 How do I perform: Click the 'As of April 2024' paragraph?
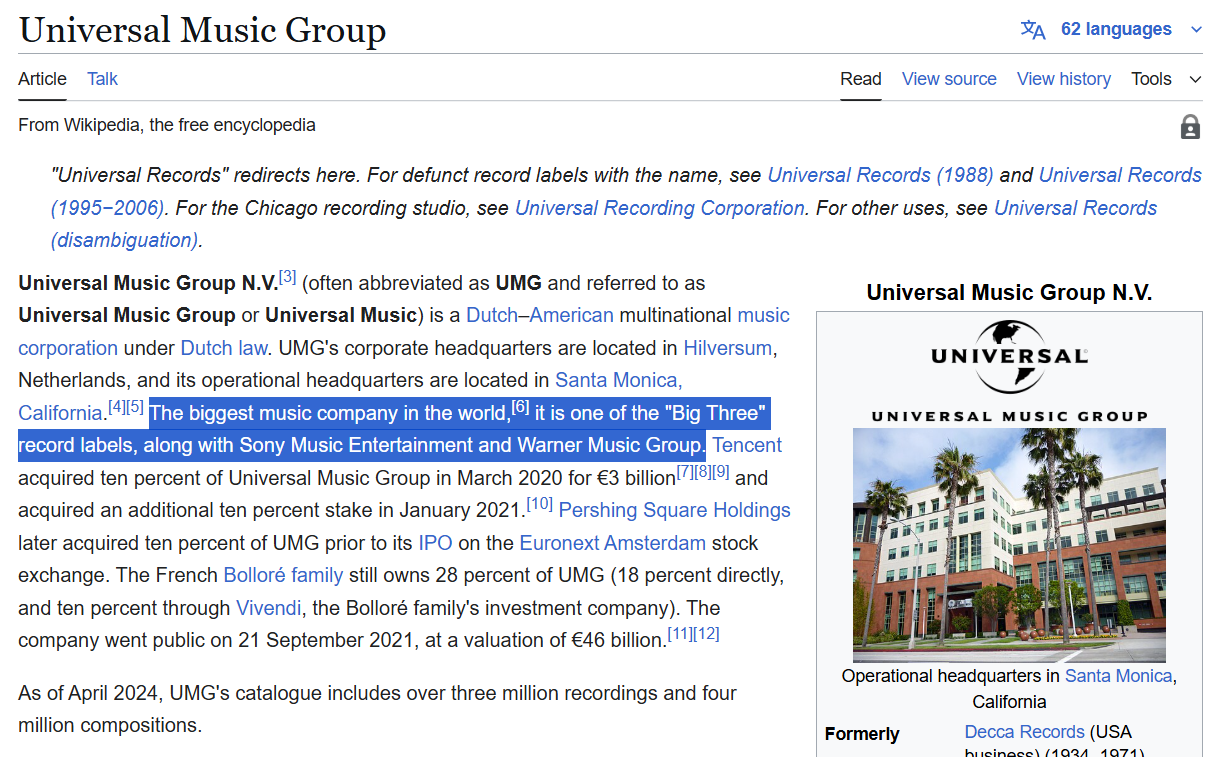[377, 709]
